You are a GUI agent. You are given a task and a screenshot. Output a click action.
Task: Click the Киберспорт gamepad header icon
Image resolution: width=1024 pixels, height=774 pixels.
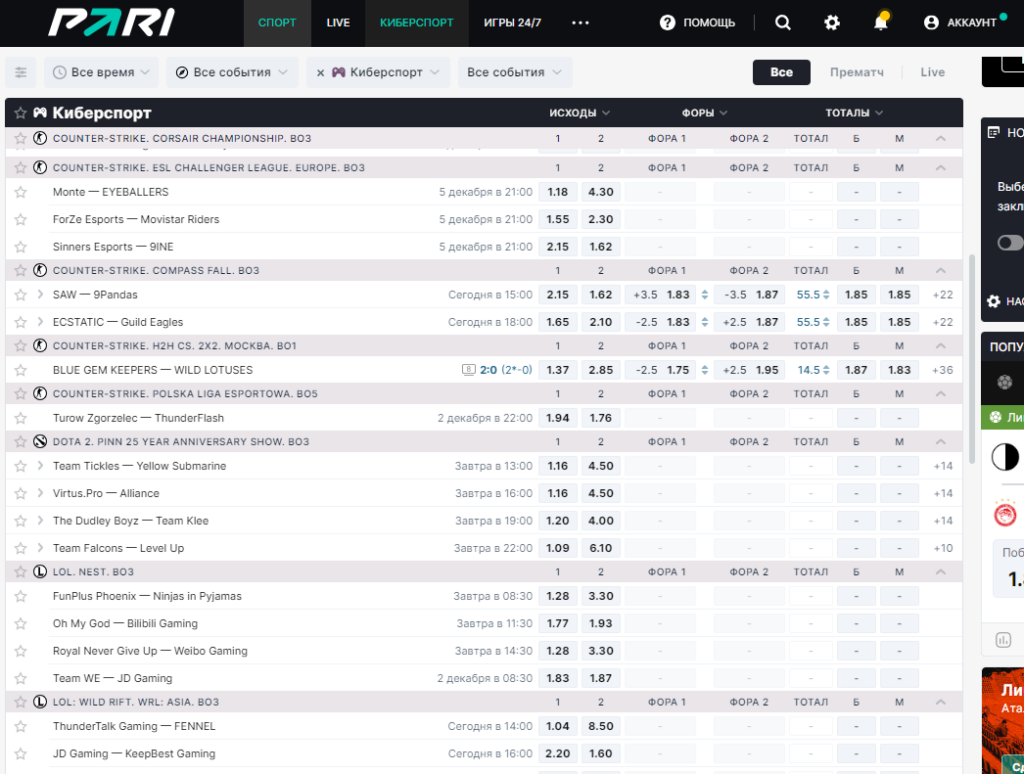[x=40, y=112]
